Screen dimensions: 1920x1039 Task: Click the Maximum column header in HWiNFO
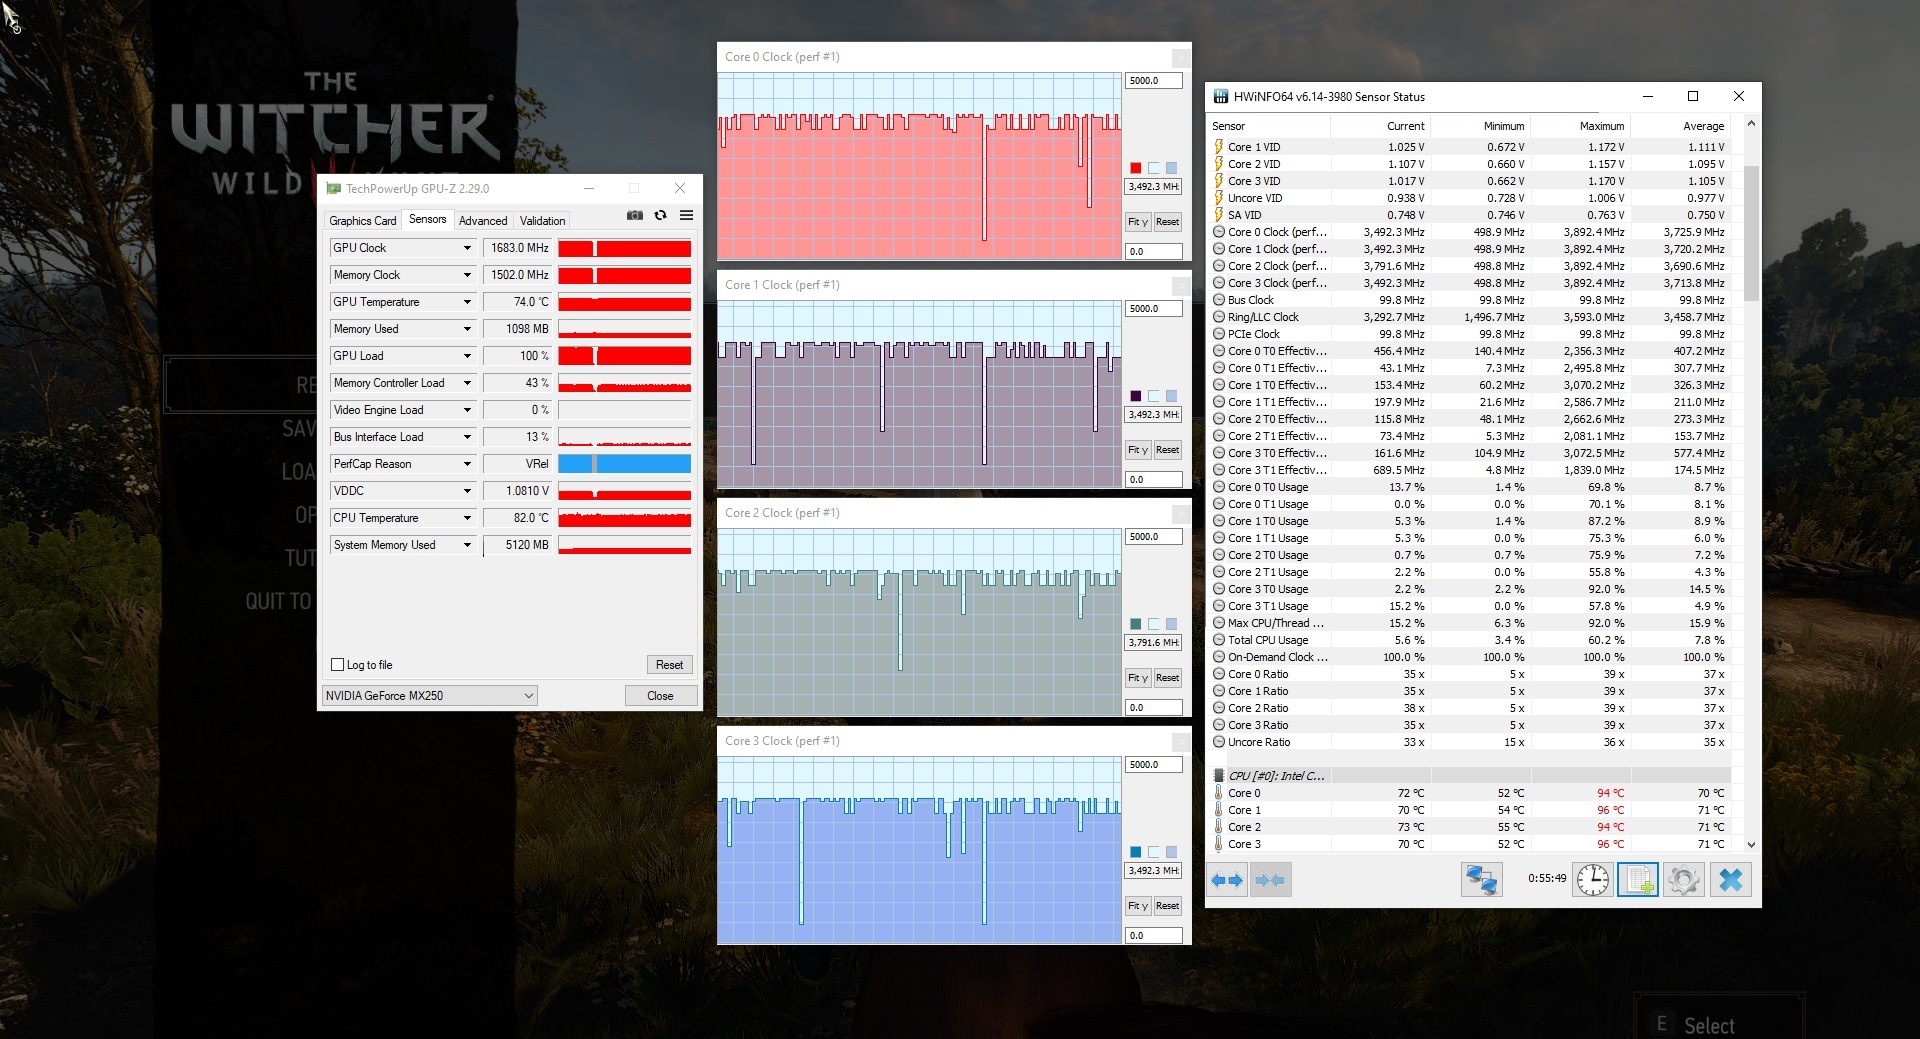(1580, 126)
